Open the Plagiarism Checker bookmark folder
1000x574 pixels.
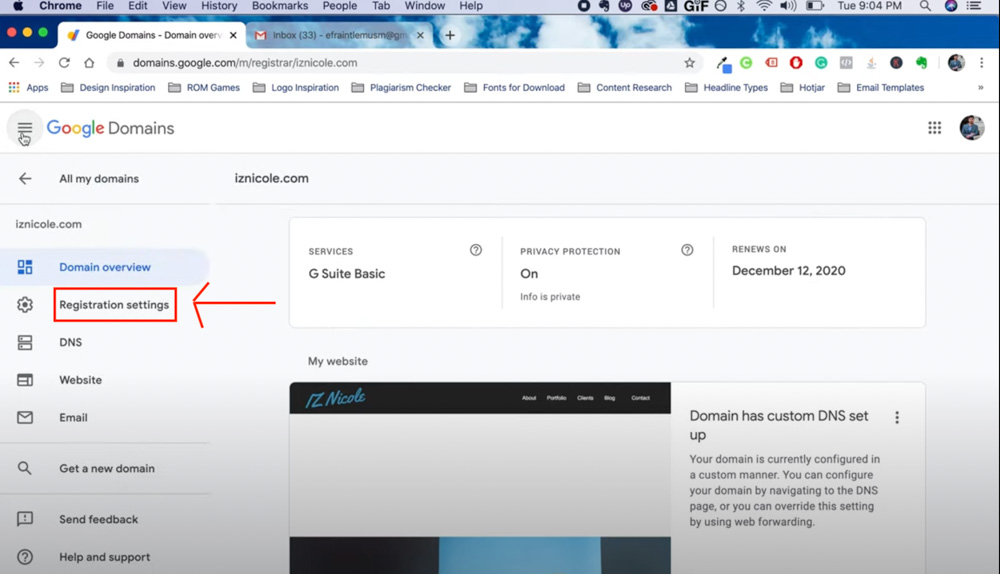click(x=401, y=87)
